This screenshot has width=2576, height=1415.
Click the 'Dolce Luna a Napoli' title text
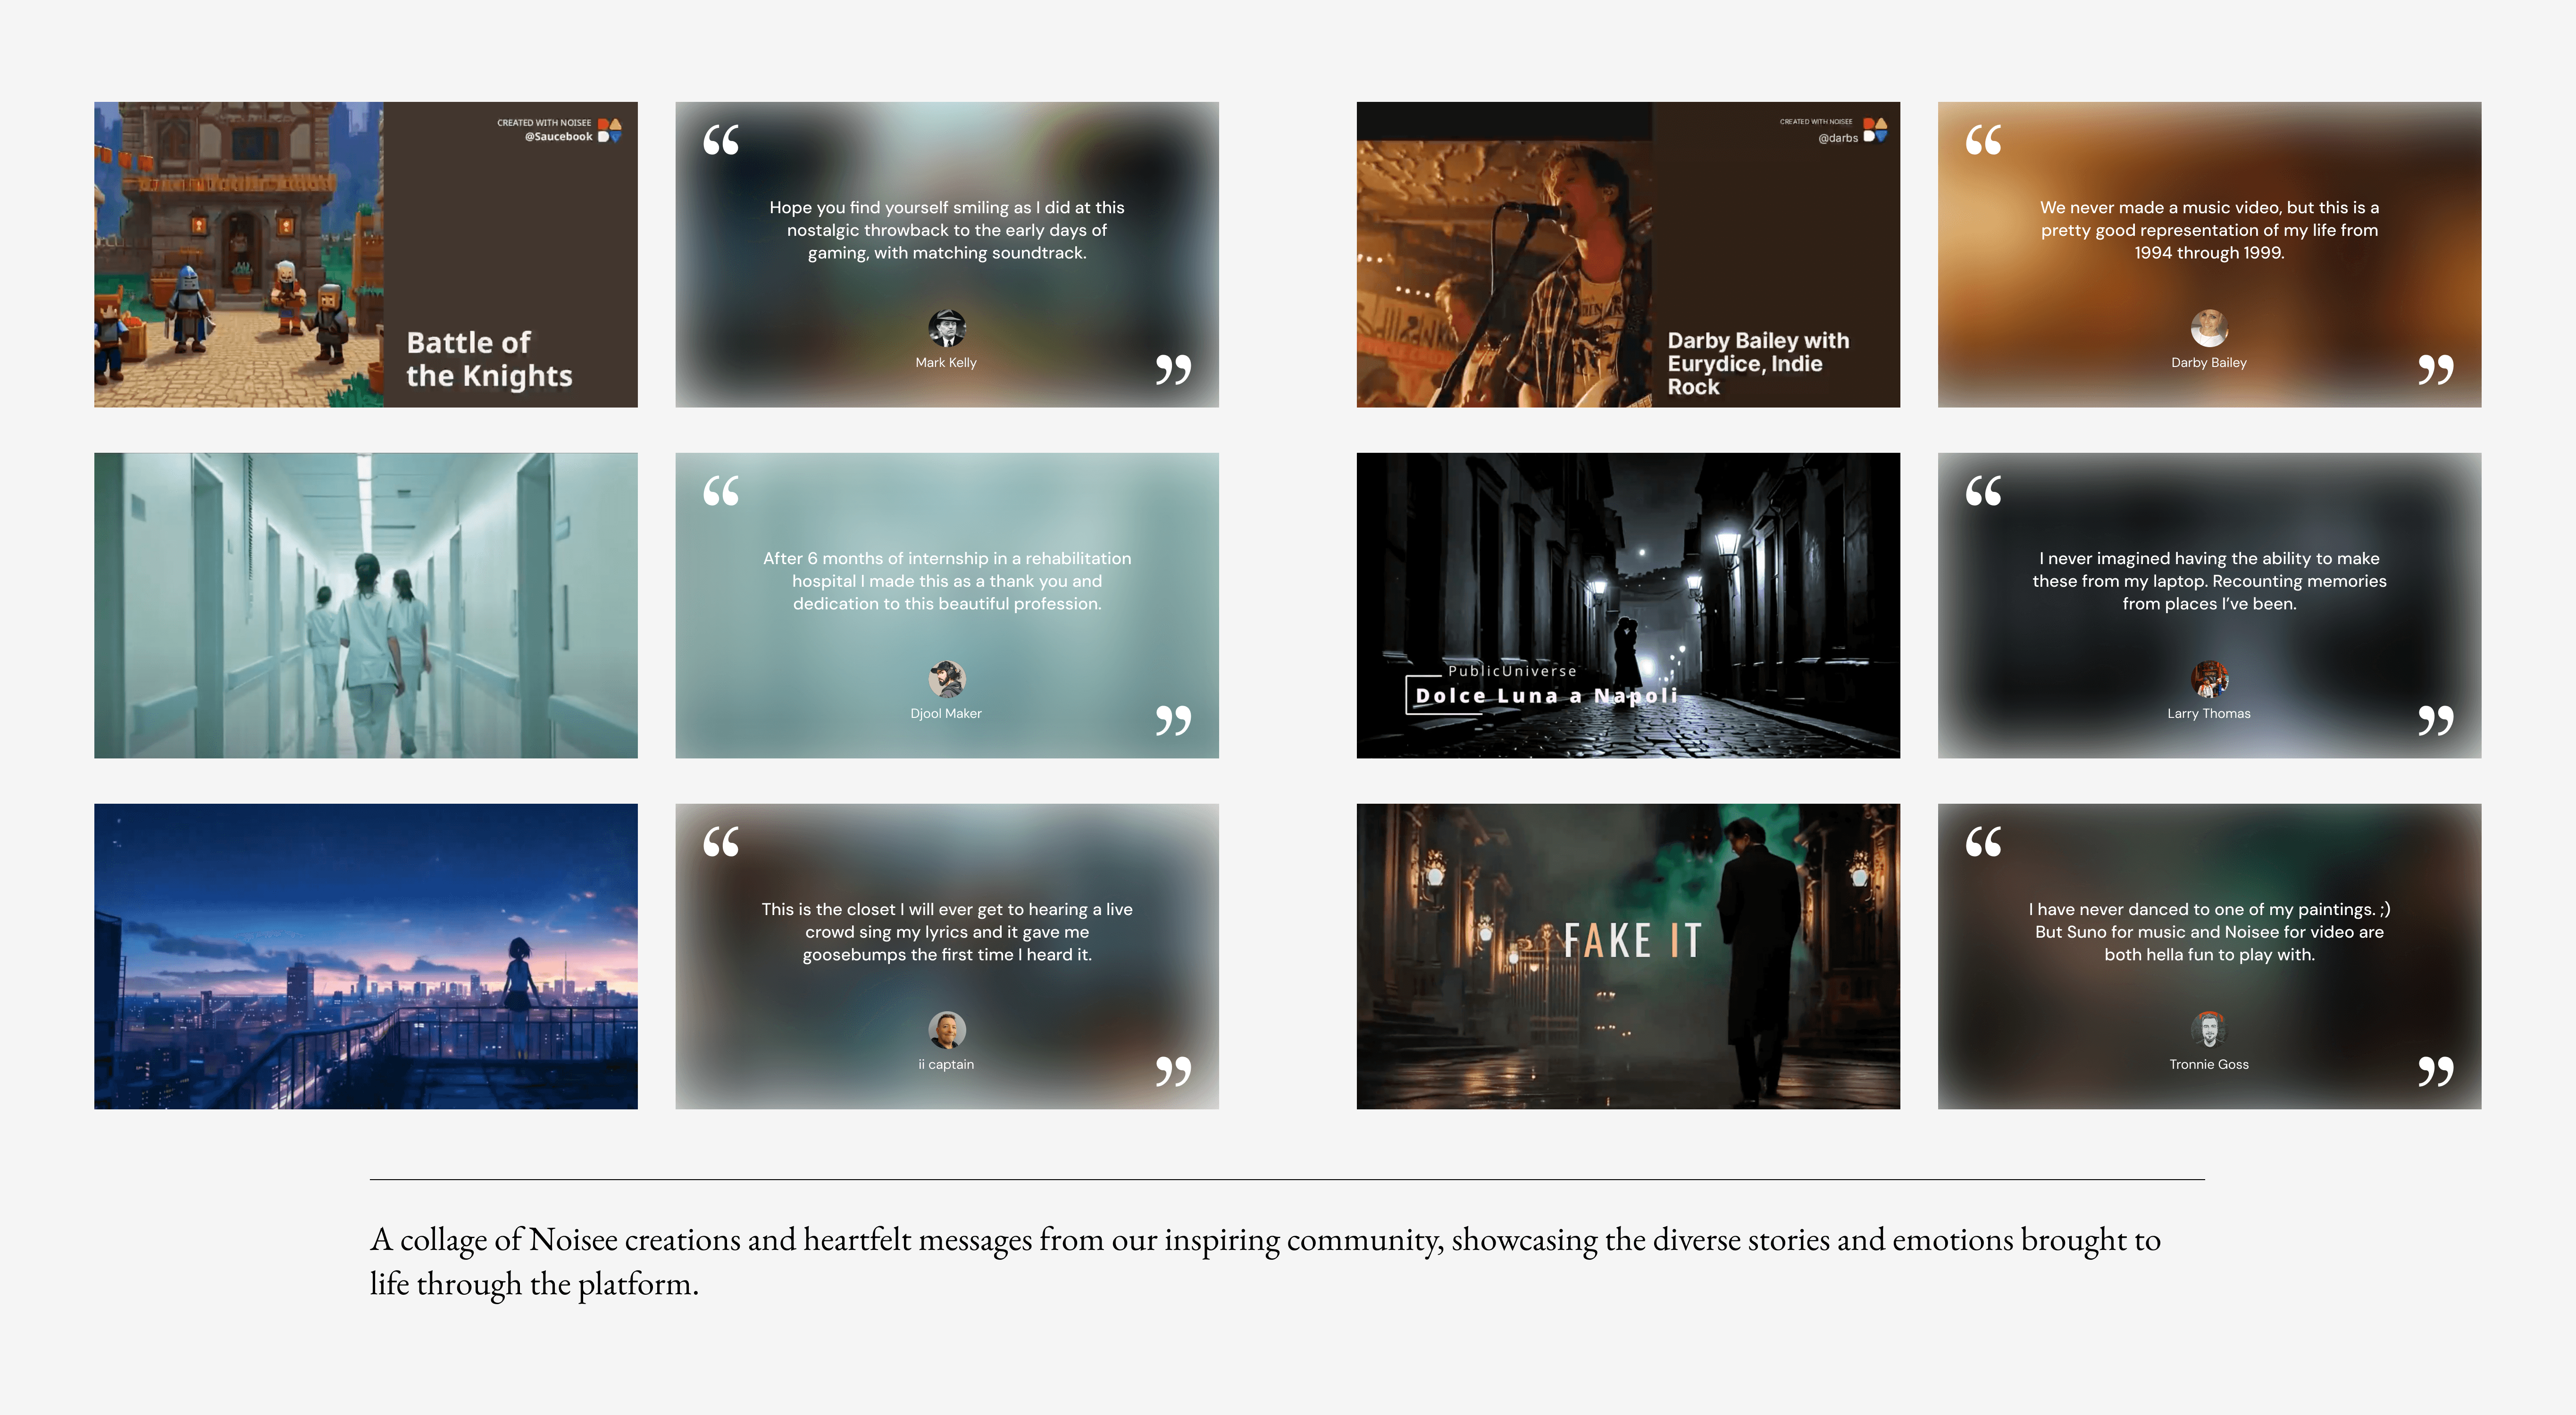point(1546,696)
